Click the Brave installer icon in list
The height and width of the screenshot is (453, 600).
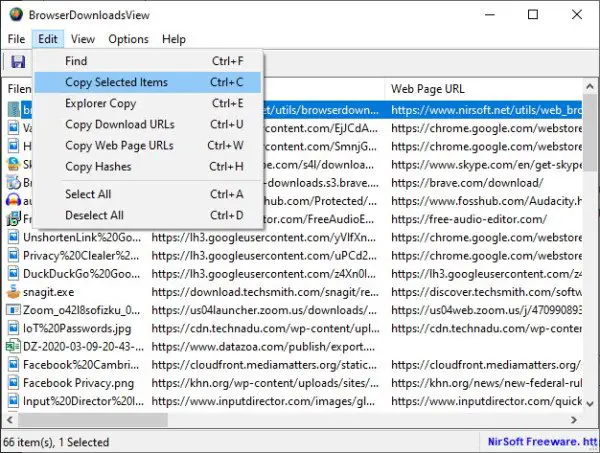click(13, 183)
